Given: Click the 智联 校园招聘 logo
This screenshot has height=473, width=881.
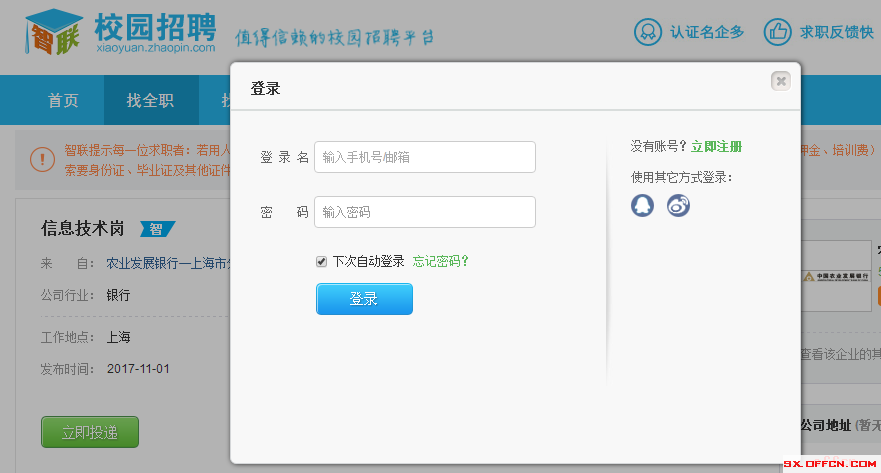Looking at the screenshot, I should point(120,31).
